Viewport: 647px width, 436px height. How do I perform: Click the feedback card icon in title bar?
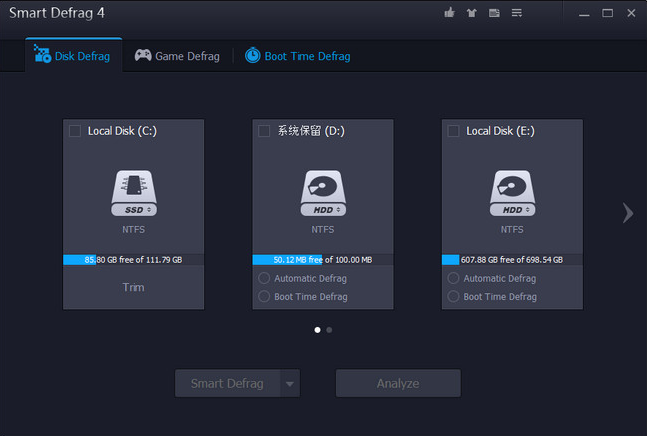494,13
